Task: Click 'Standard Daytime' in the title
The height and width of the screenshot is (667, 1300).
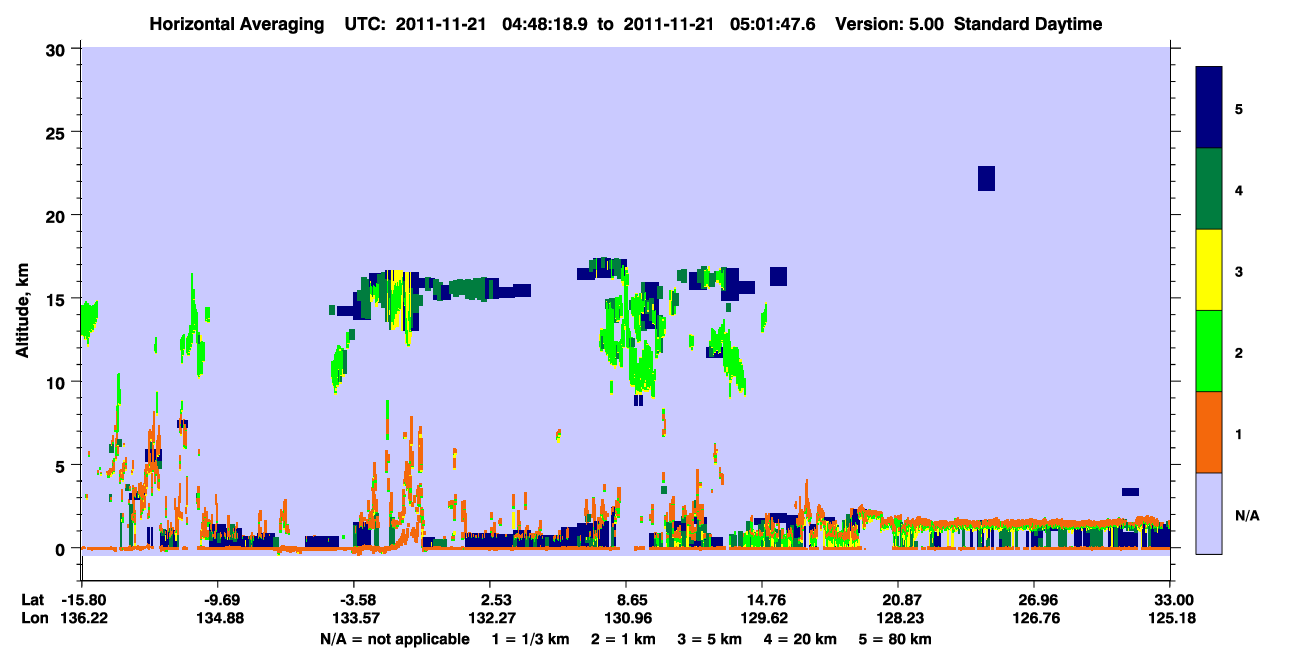Action: tap(1028, 24)
